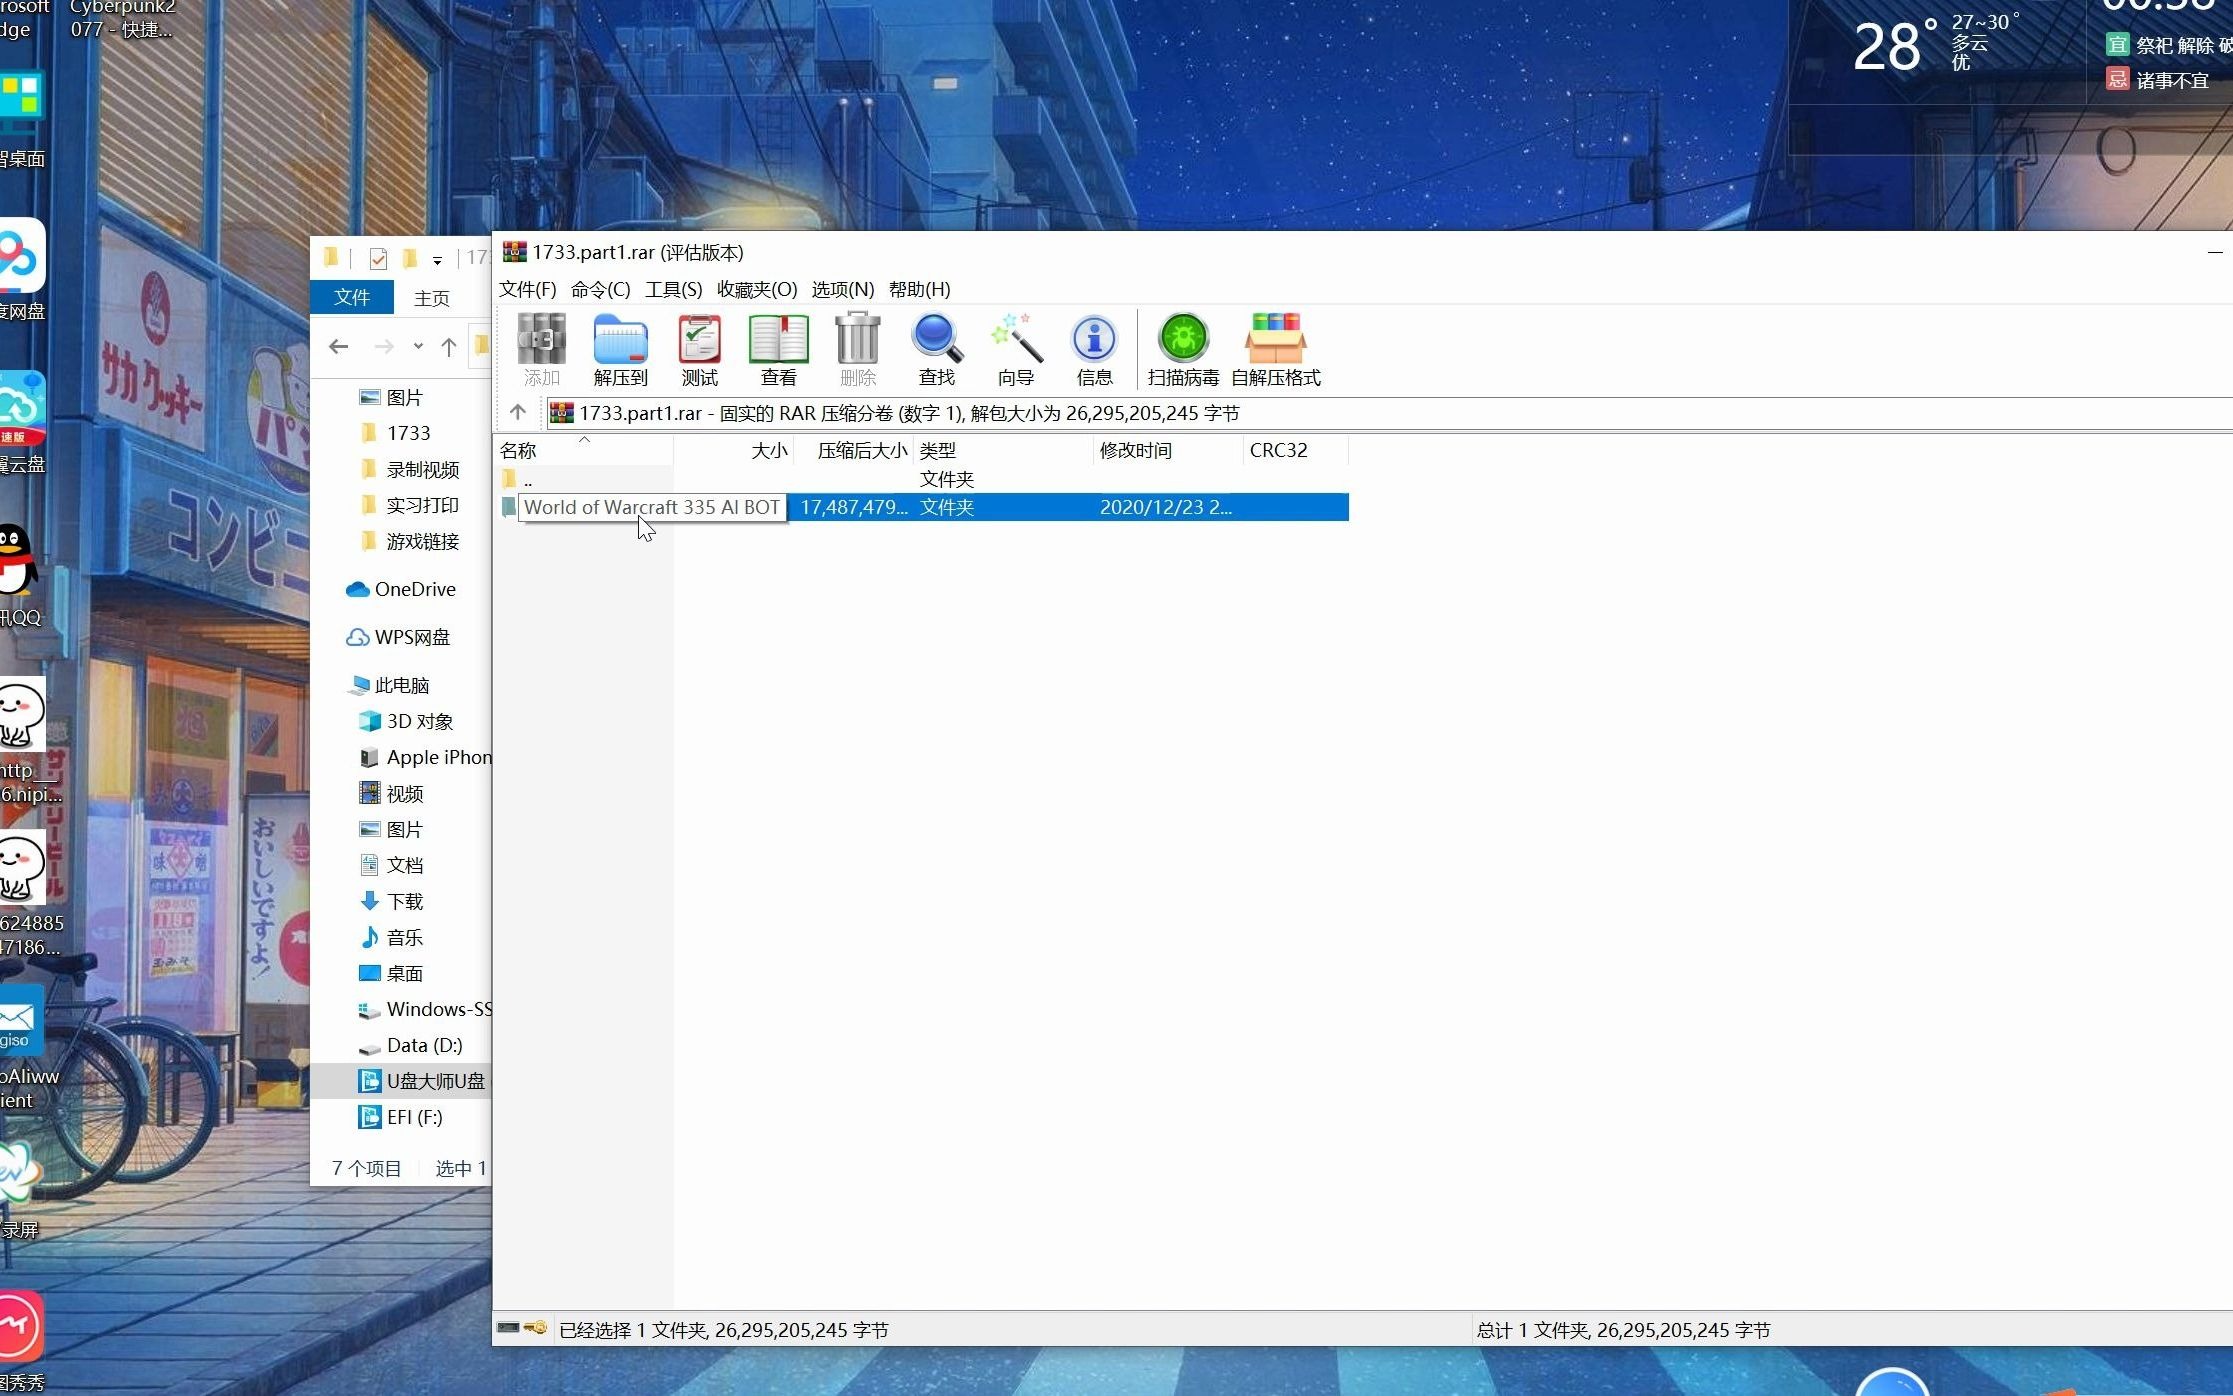Viewport: 2233px width, 1396px height.
Task: Click the 信息 (Info) toolbar icon
Action: [x=1094, y=349]
